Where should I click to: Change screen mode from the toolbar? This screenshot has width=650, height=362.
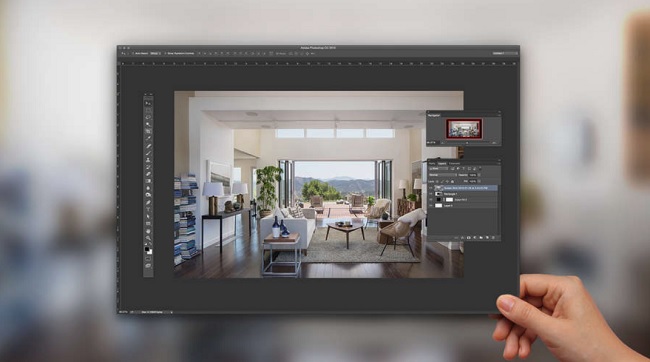coord(148,265)
